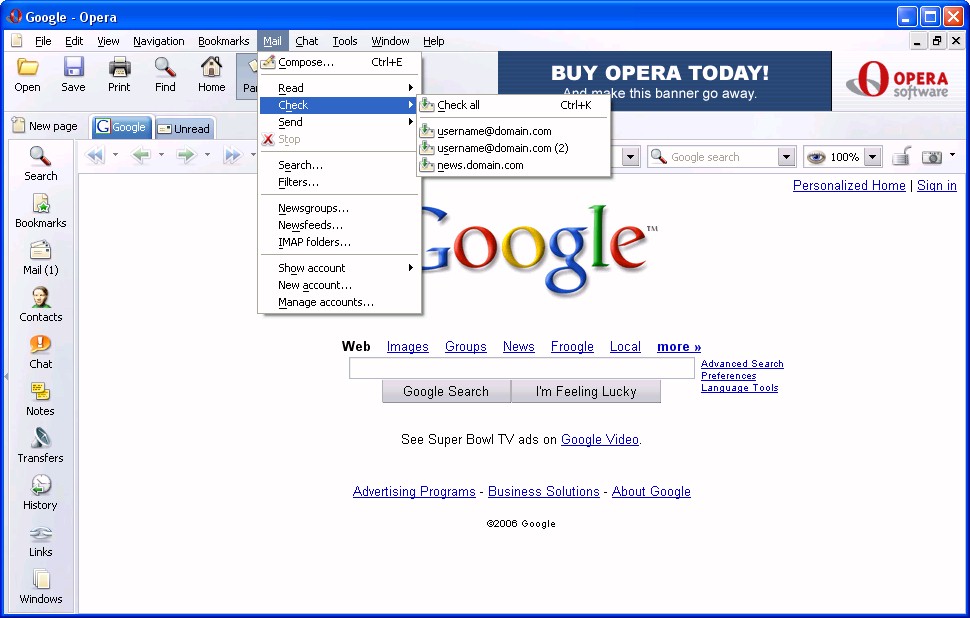This screenshot has height=618, width=970.
Task: Open the Back button history dropdown
Action: [161, 155]
